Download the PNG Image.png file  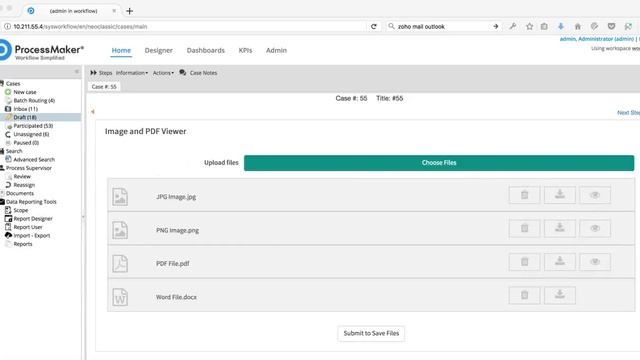coord(560,229)
